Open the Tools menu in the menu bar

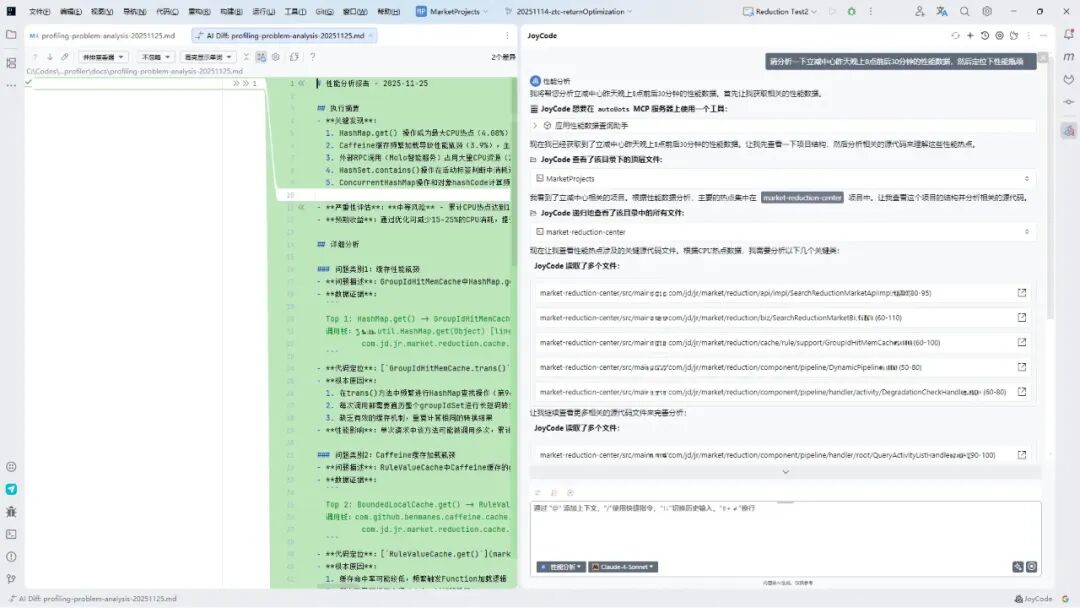coord(295,12)
